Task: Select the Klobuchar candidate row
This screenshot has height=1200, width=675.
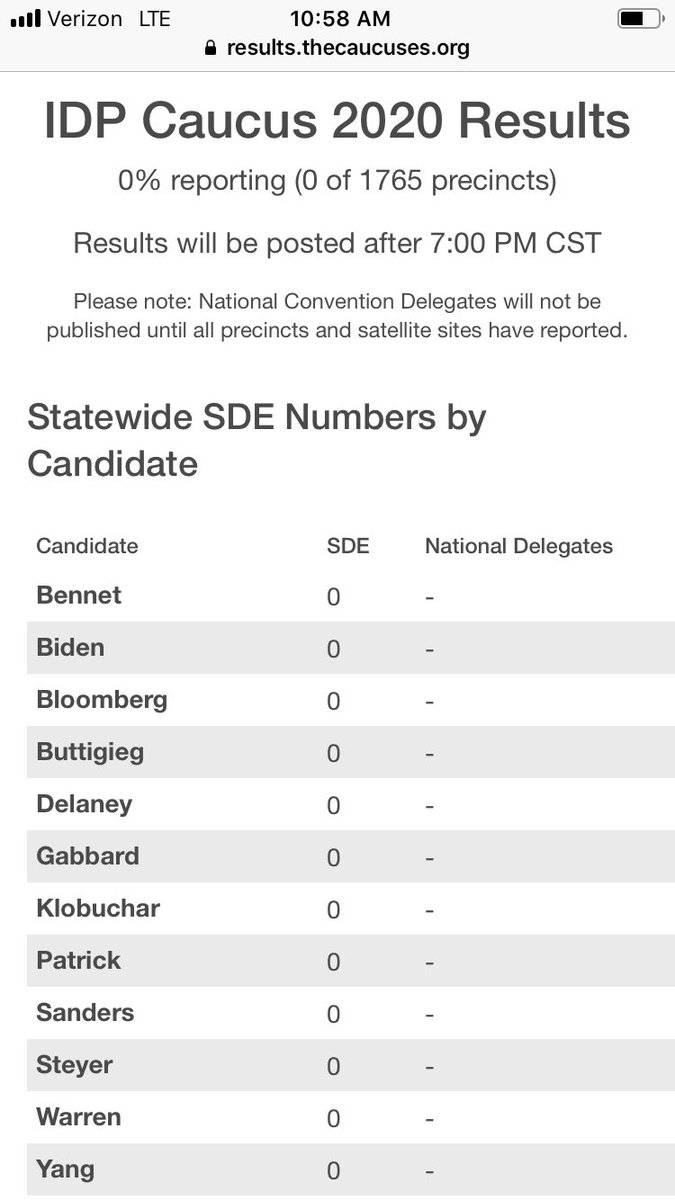Action: coord(337,909)
